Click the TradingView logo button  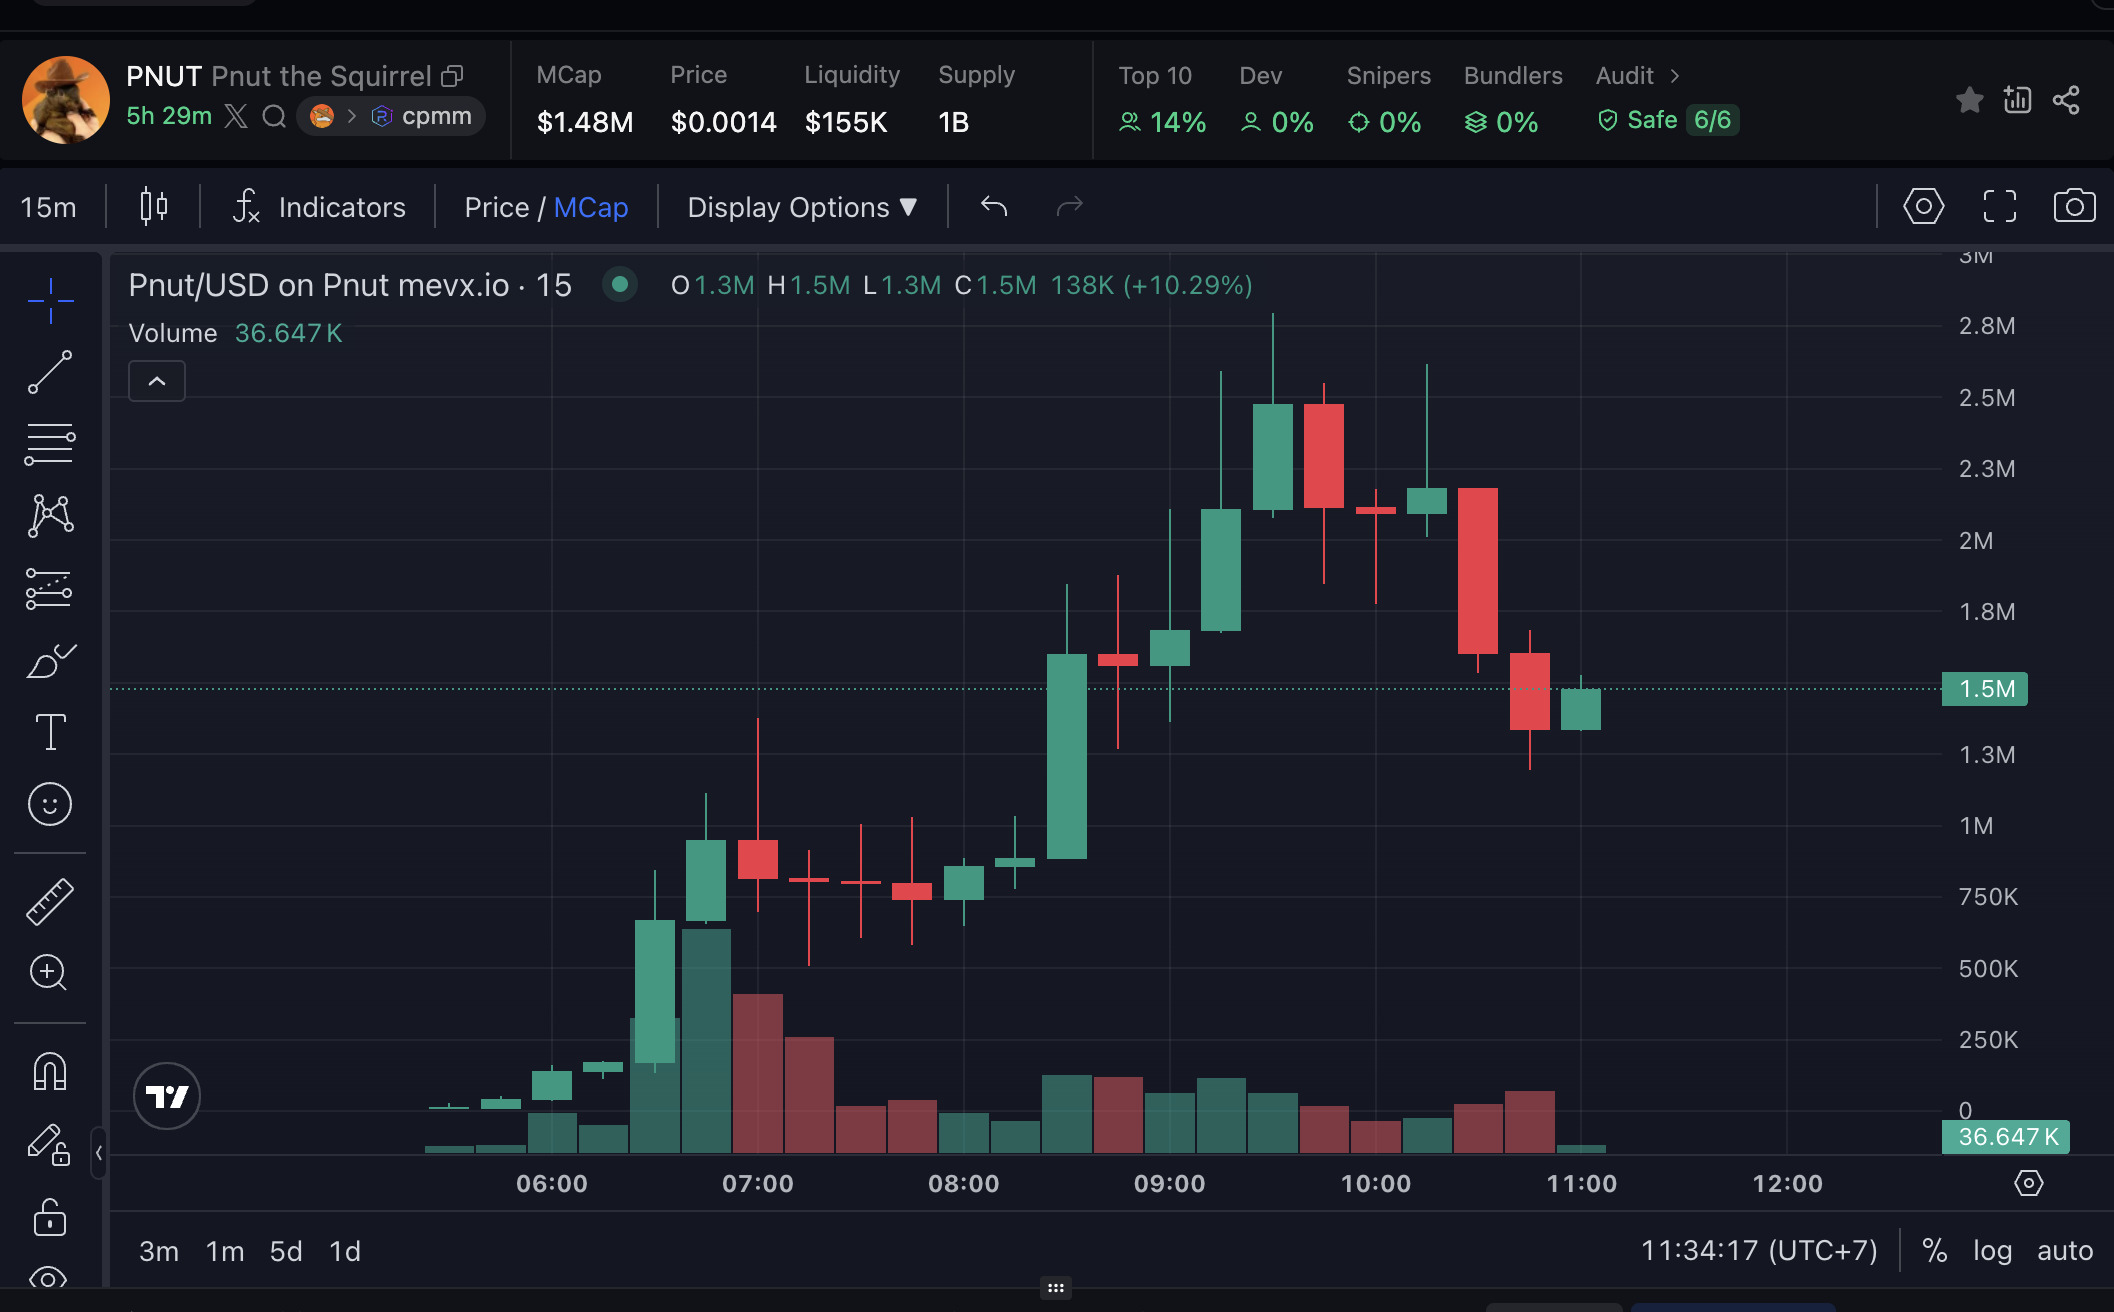(x=167, y=1096)
